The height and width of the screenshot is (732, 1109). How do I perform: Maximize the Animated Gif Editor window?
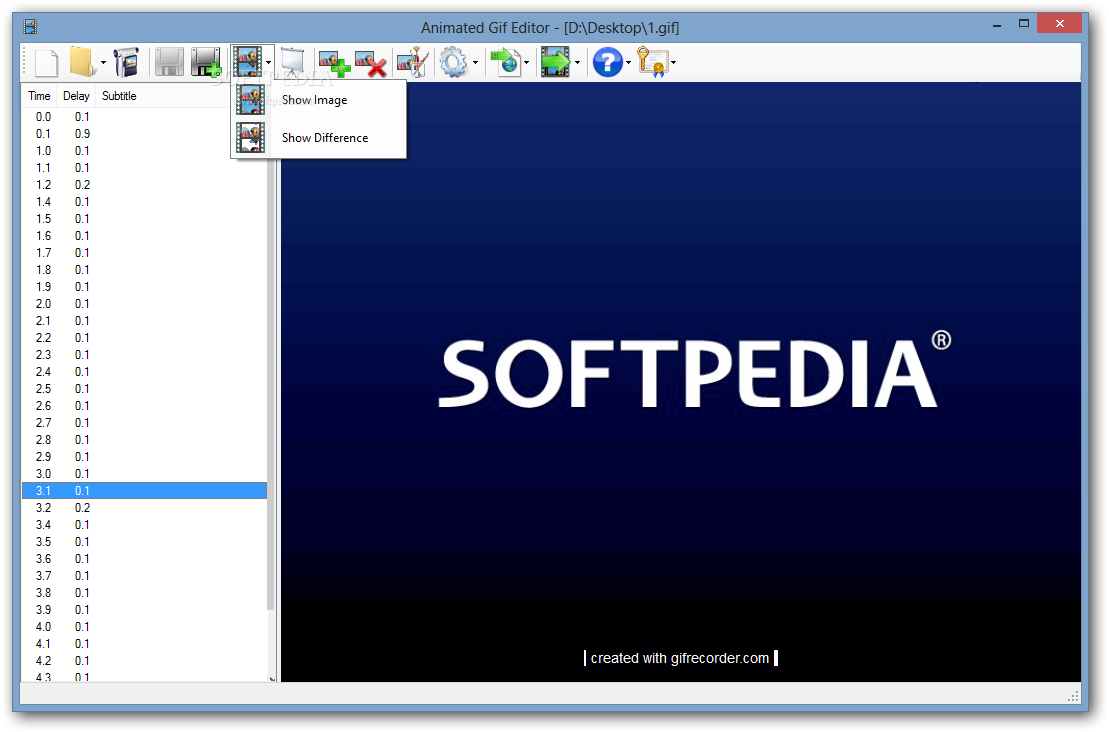[1023, 23]
